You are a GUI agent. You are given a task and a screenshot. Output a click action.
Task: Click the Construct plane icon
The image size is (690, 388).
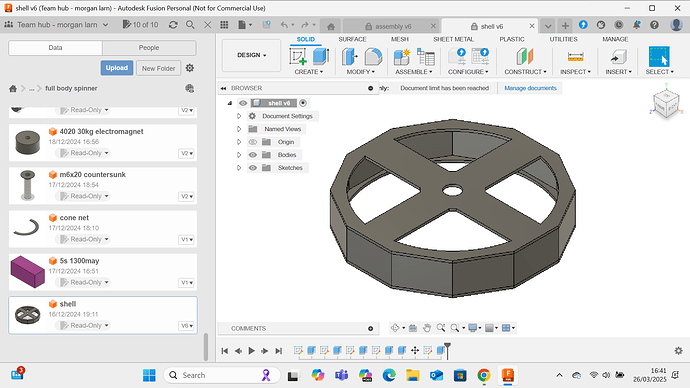pos(525,57)
